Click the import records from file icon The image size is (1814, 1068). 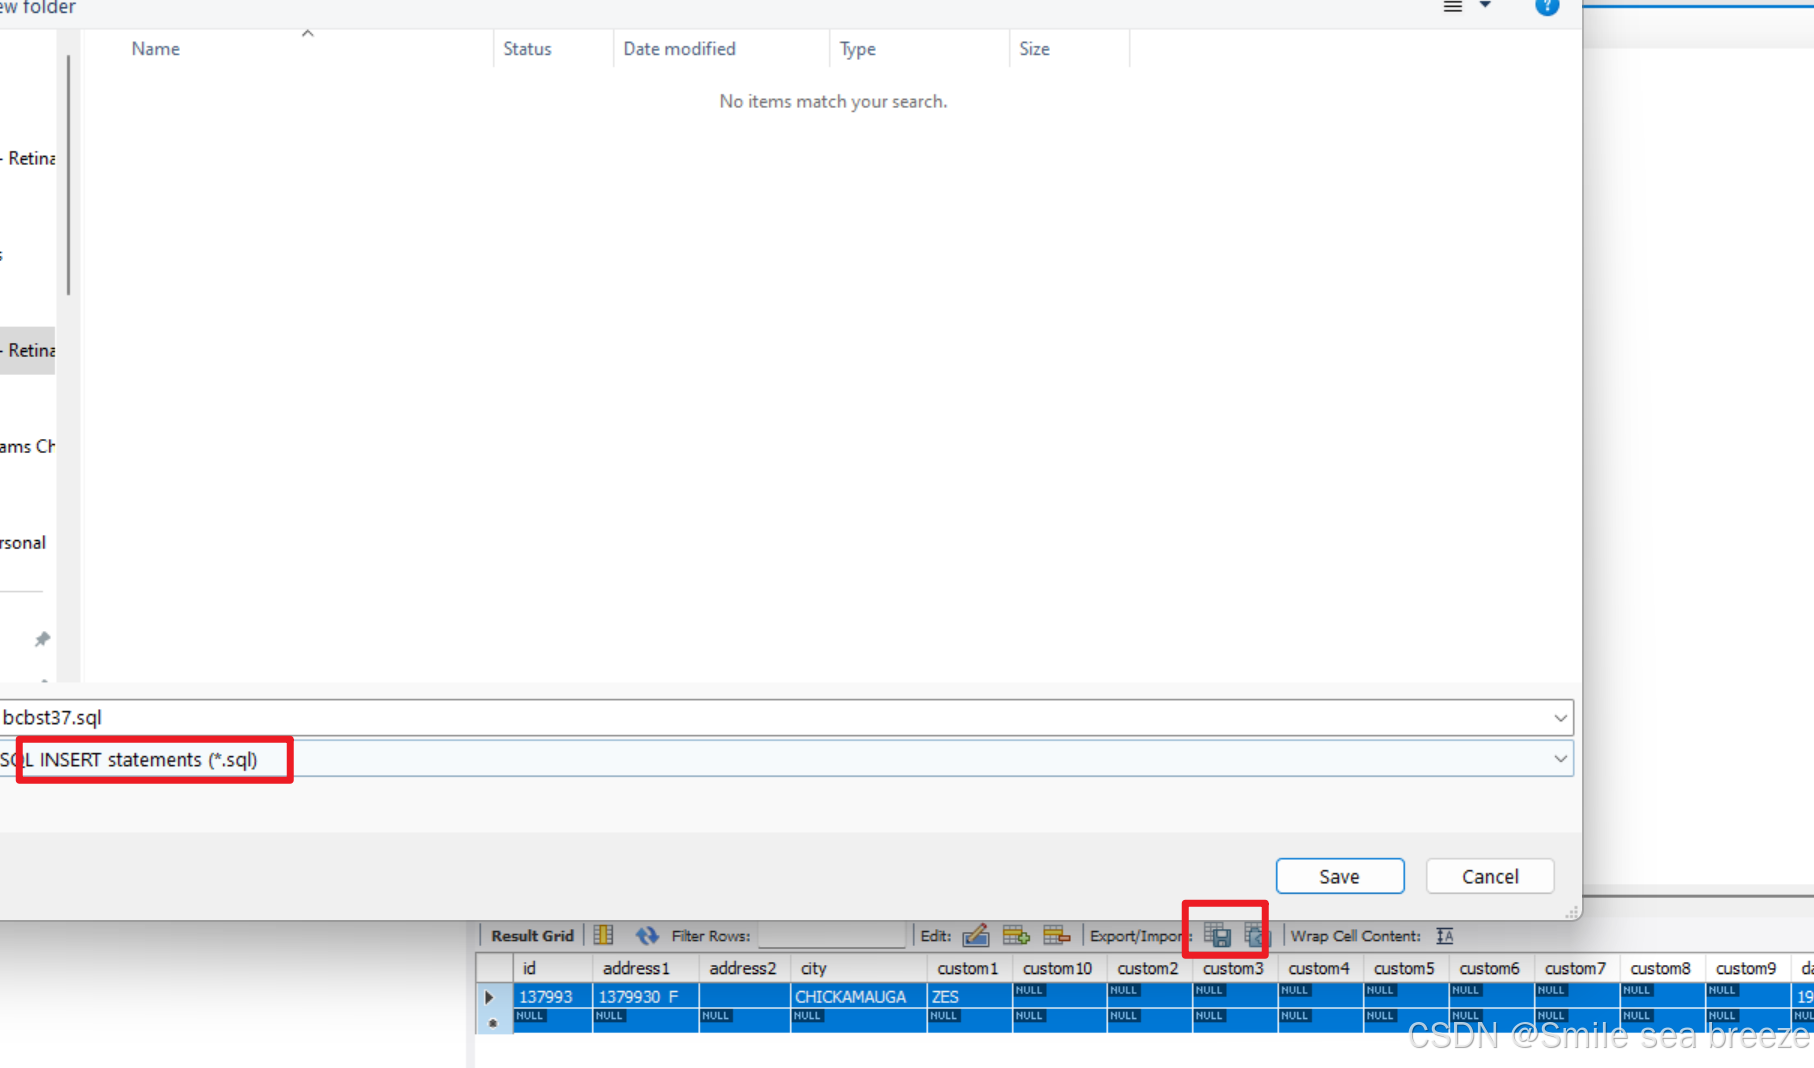(1255, 935)
